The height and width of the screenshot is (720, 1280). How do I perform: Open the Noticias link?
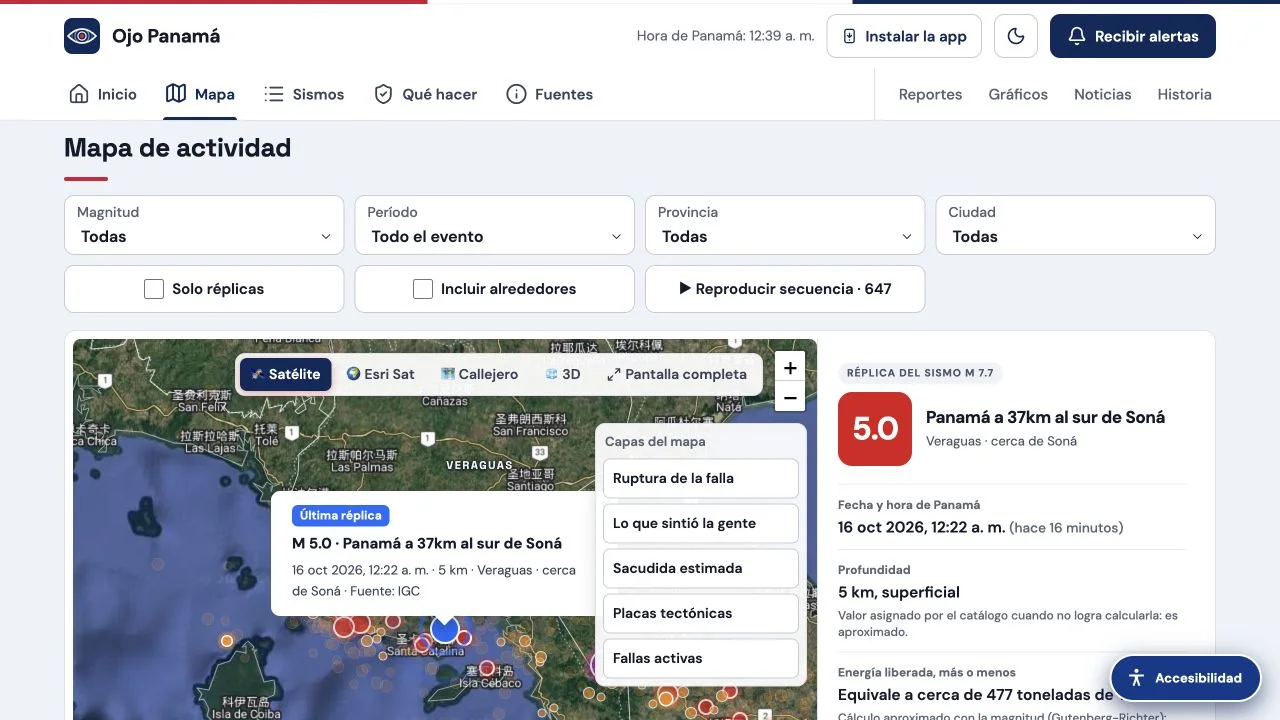pyautogui.click(x=1103, y=94)
